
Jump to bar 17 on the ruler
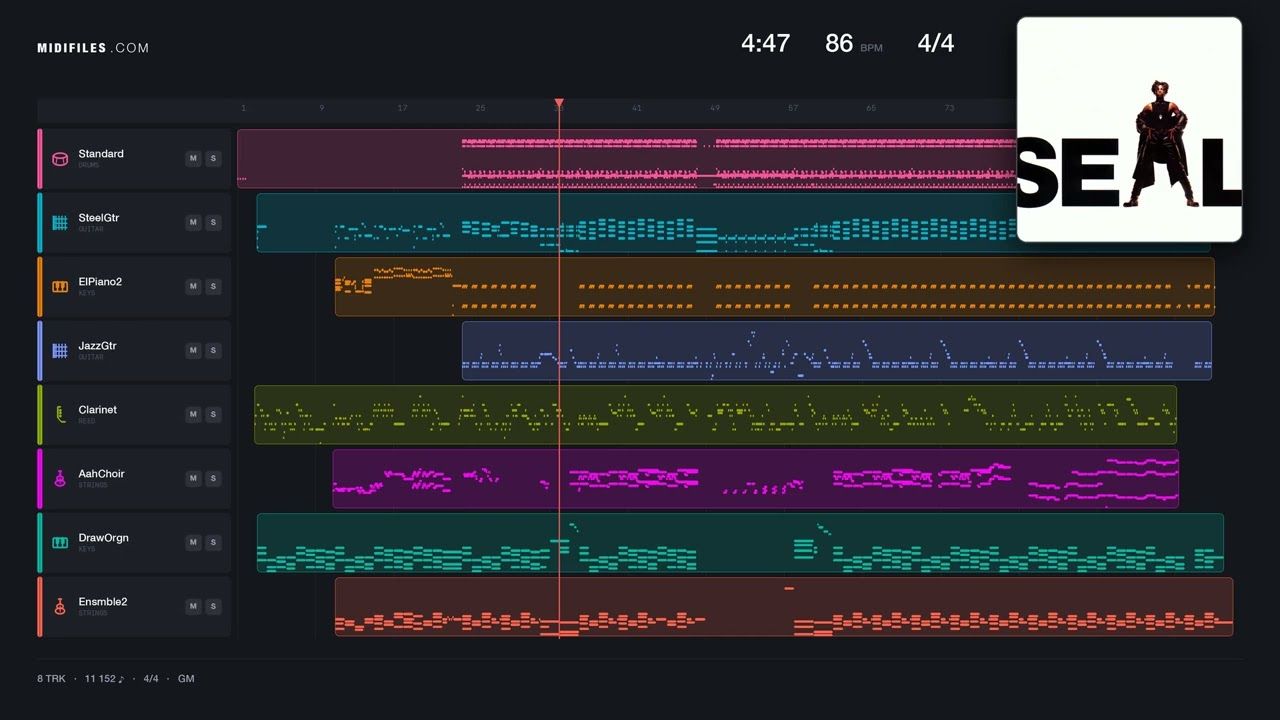pyautogui.click(x=402, y=108)
